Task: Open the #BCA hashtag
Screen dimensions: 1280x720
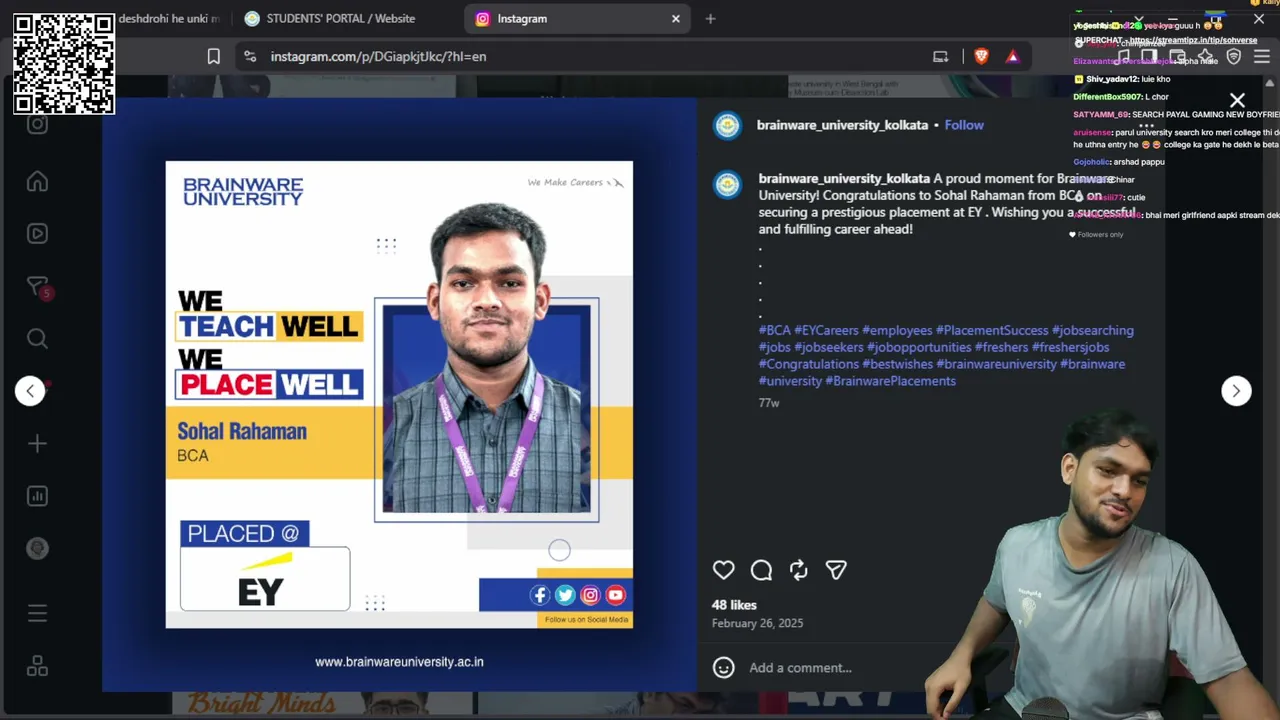Action: (x=775, y=330)
